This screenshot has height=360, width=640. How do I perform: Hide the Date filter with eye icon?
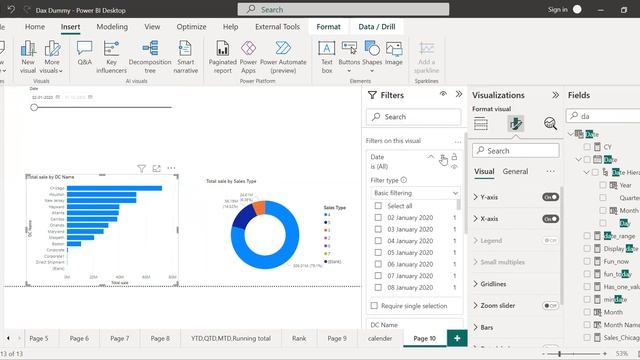pos(454,167)
